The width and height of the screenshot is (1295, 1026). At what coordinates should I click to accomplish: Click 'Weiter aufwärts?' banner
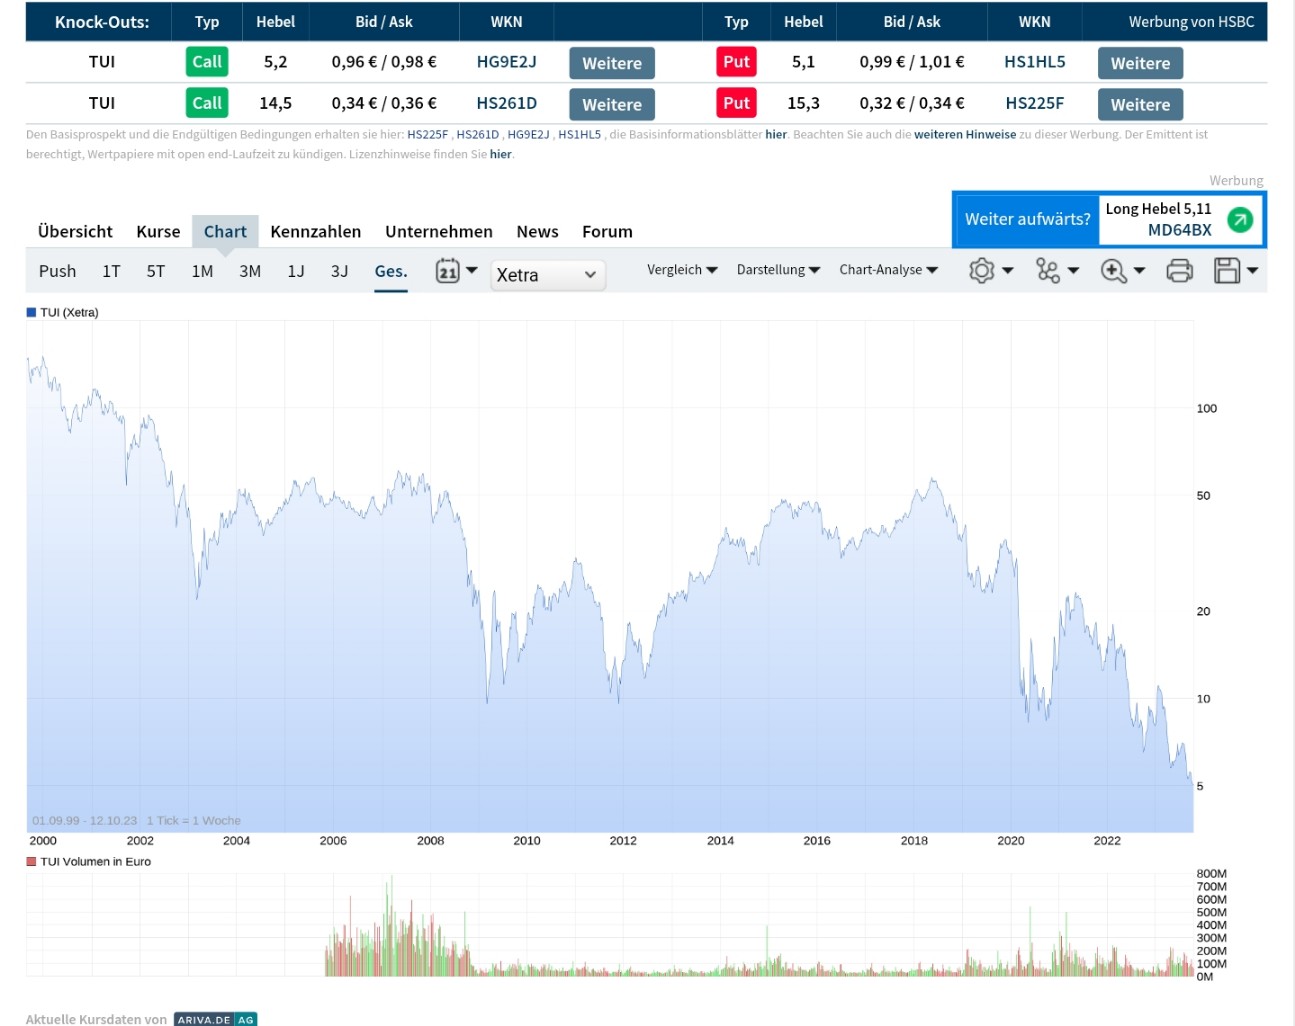1027,219
